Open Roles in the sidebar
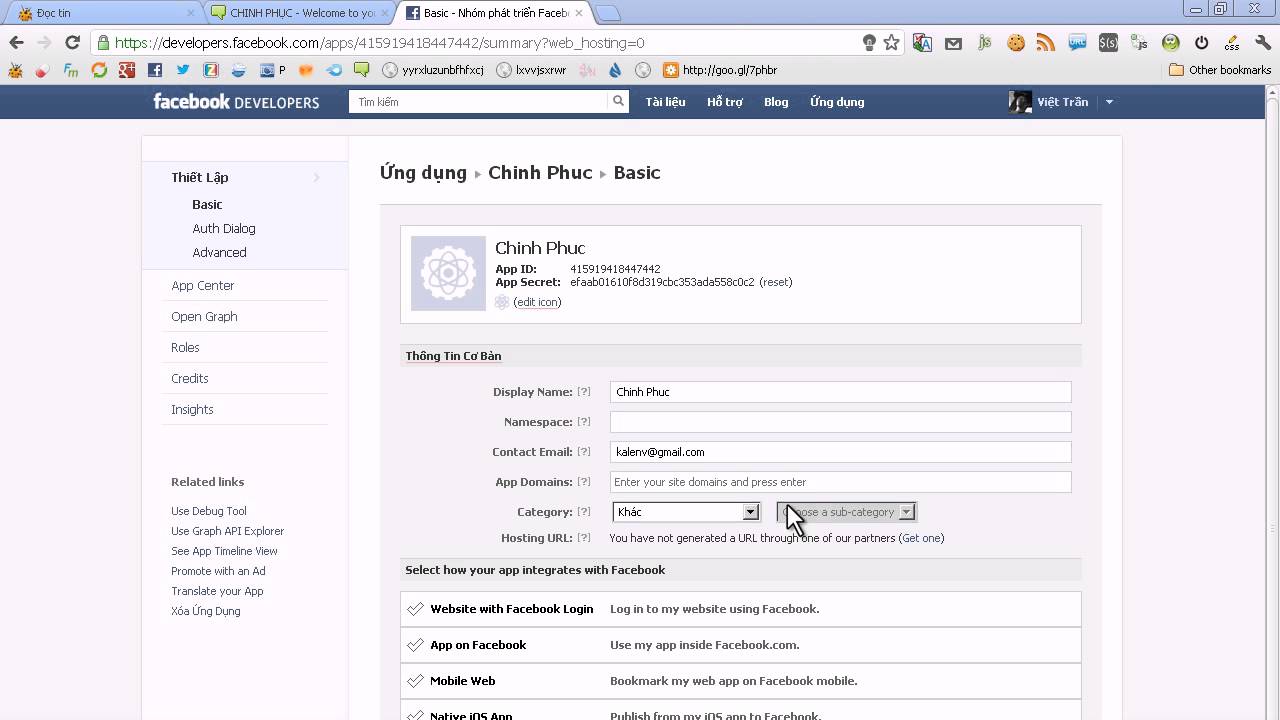The height and width of the screenshot is (720, 1280). (x=185, y=348)
